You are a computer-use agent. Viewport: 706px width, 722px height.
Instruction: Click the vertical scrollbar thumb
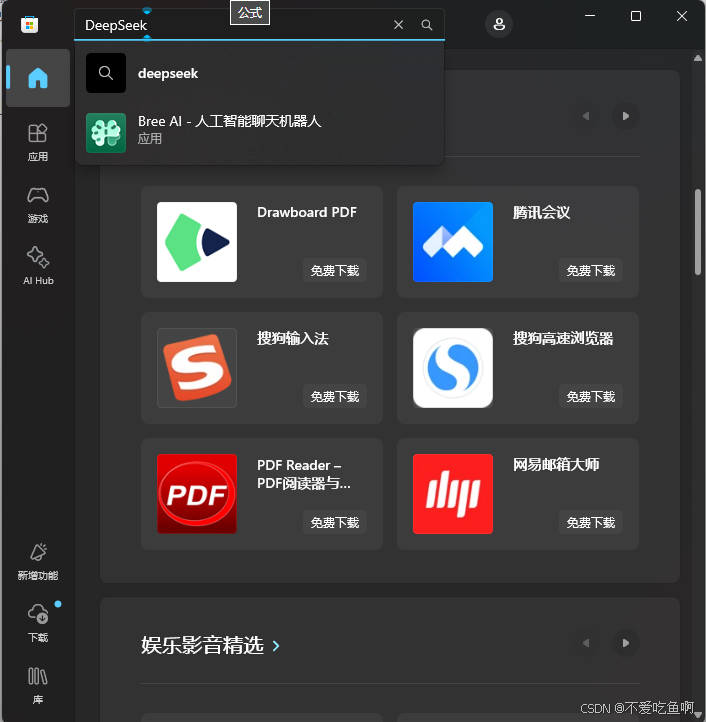(698, 232)
